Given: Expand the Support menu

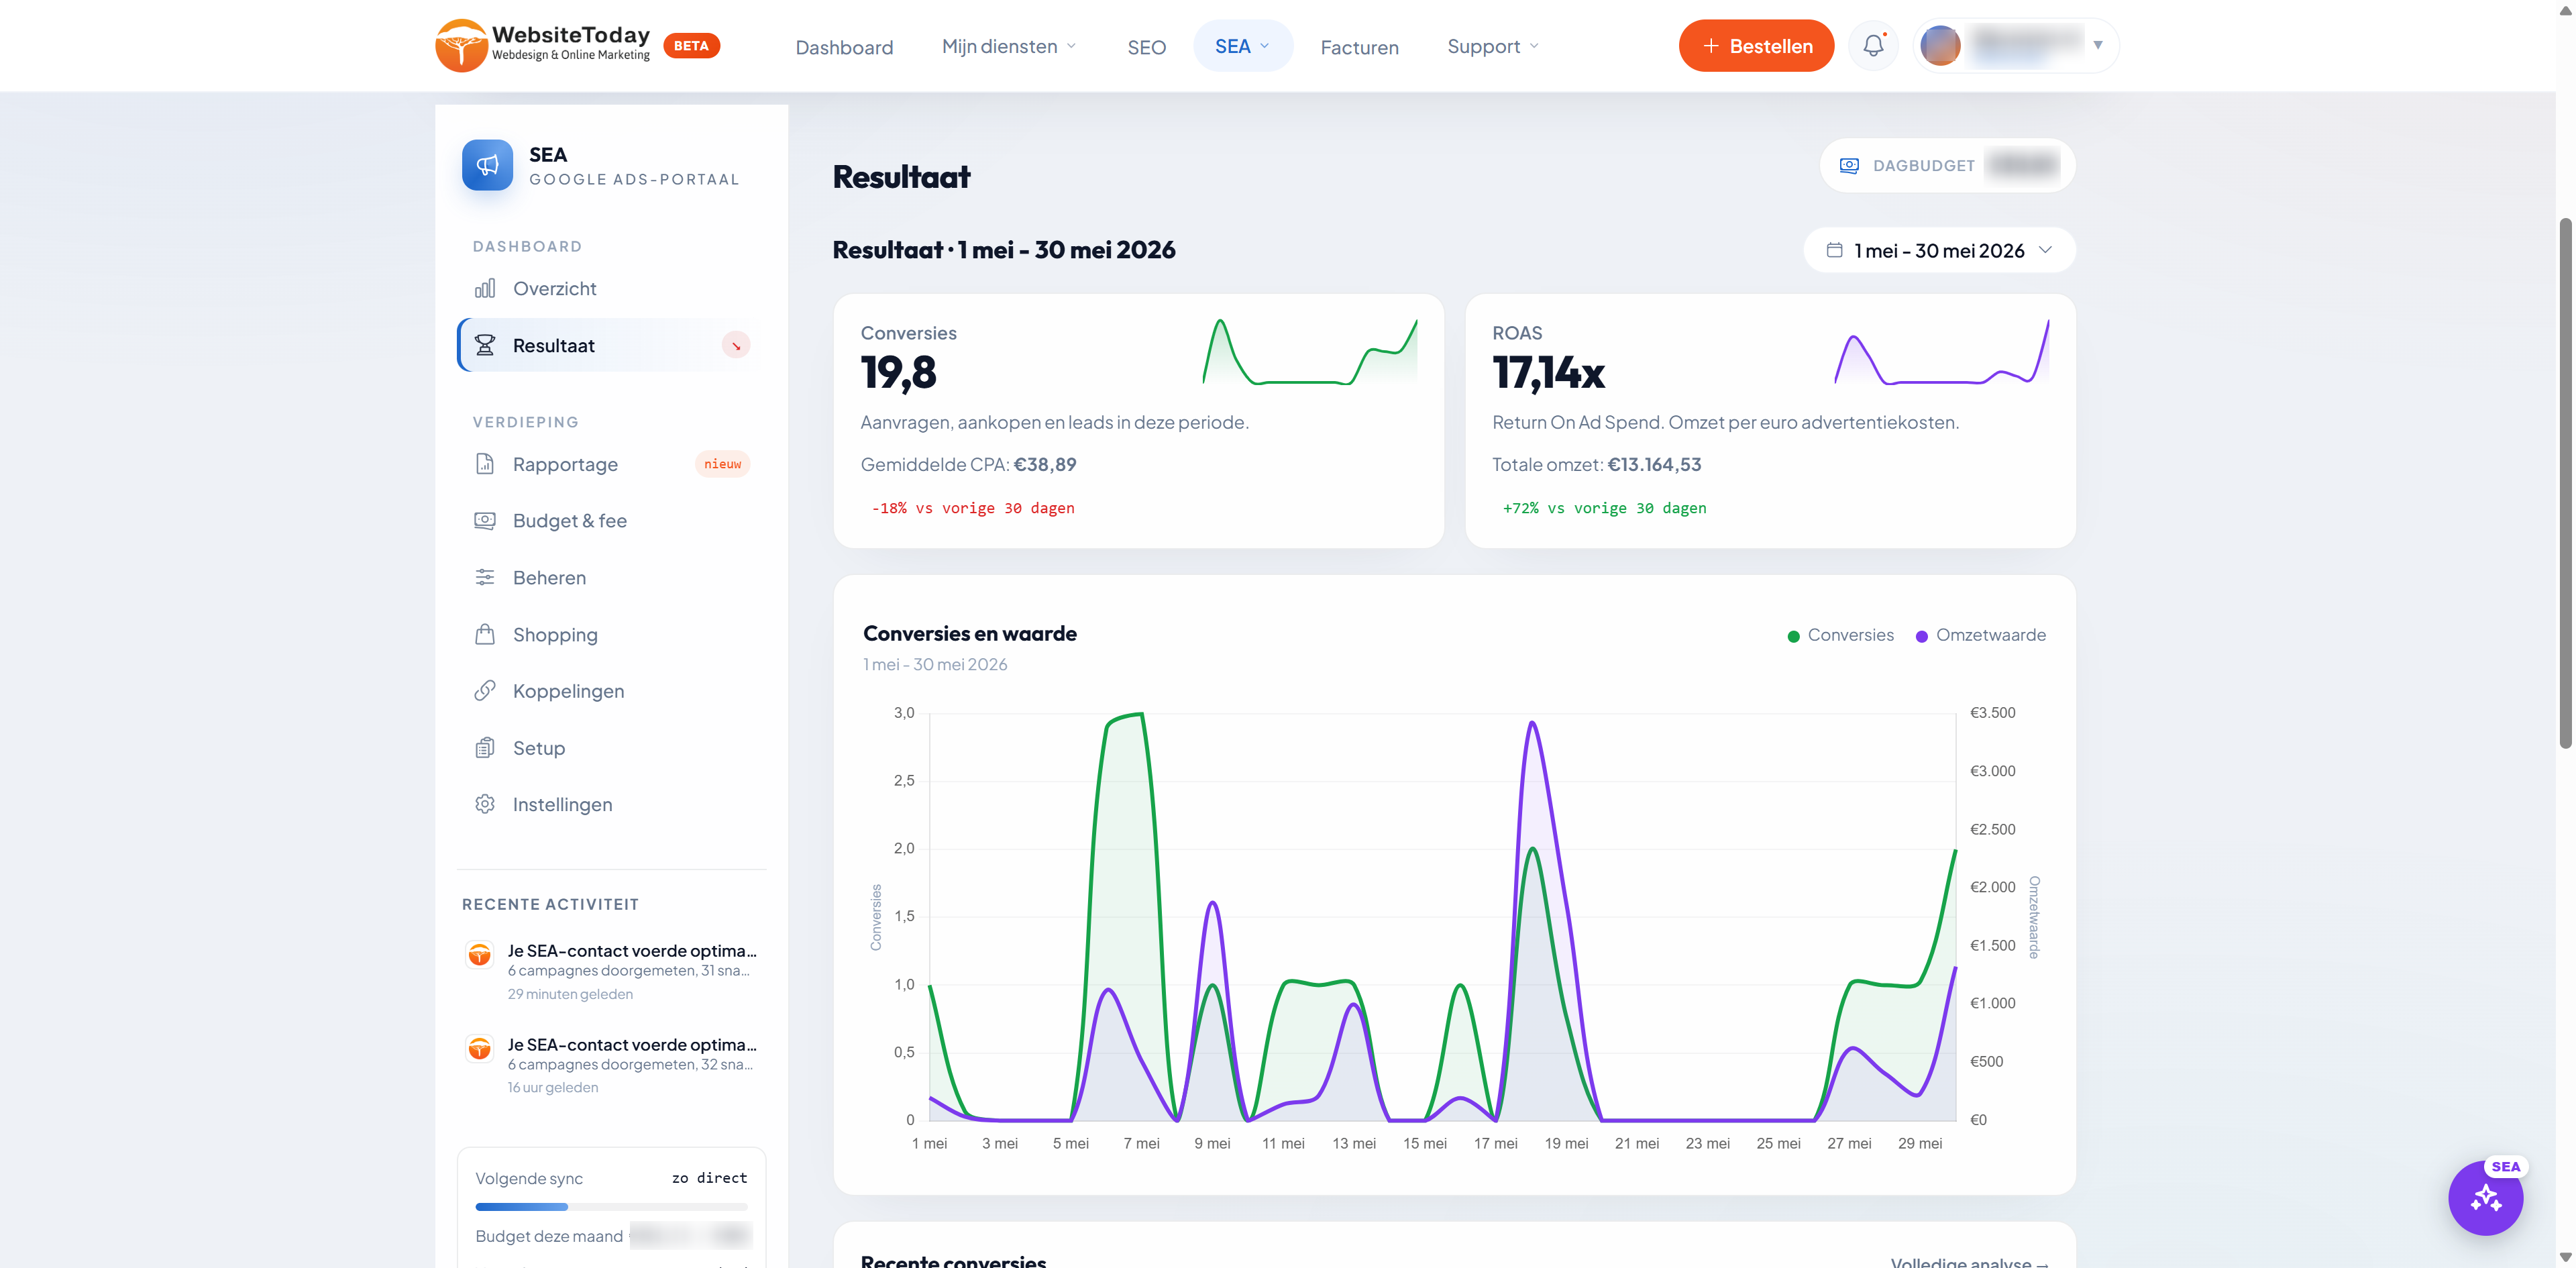Looking at the screenshot, I should coord(1493,46).
